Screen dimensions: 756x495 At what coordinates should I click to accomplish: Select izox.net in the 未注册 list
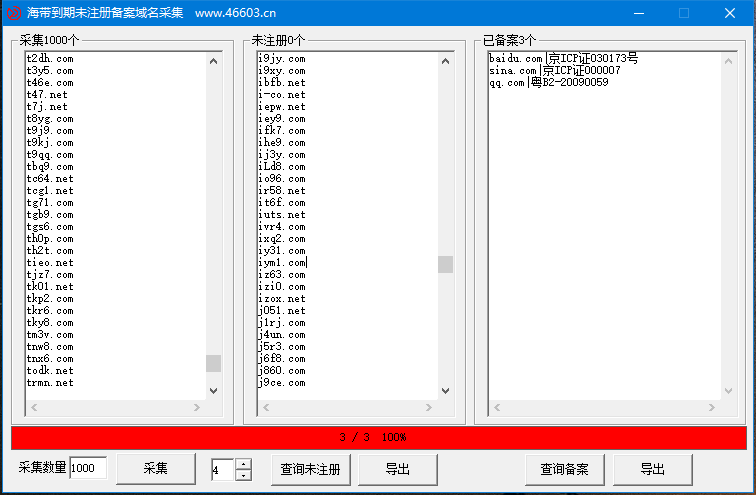click(282, 299)
